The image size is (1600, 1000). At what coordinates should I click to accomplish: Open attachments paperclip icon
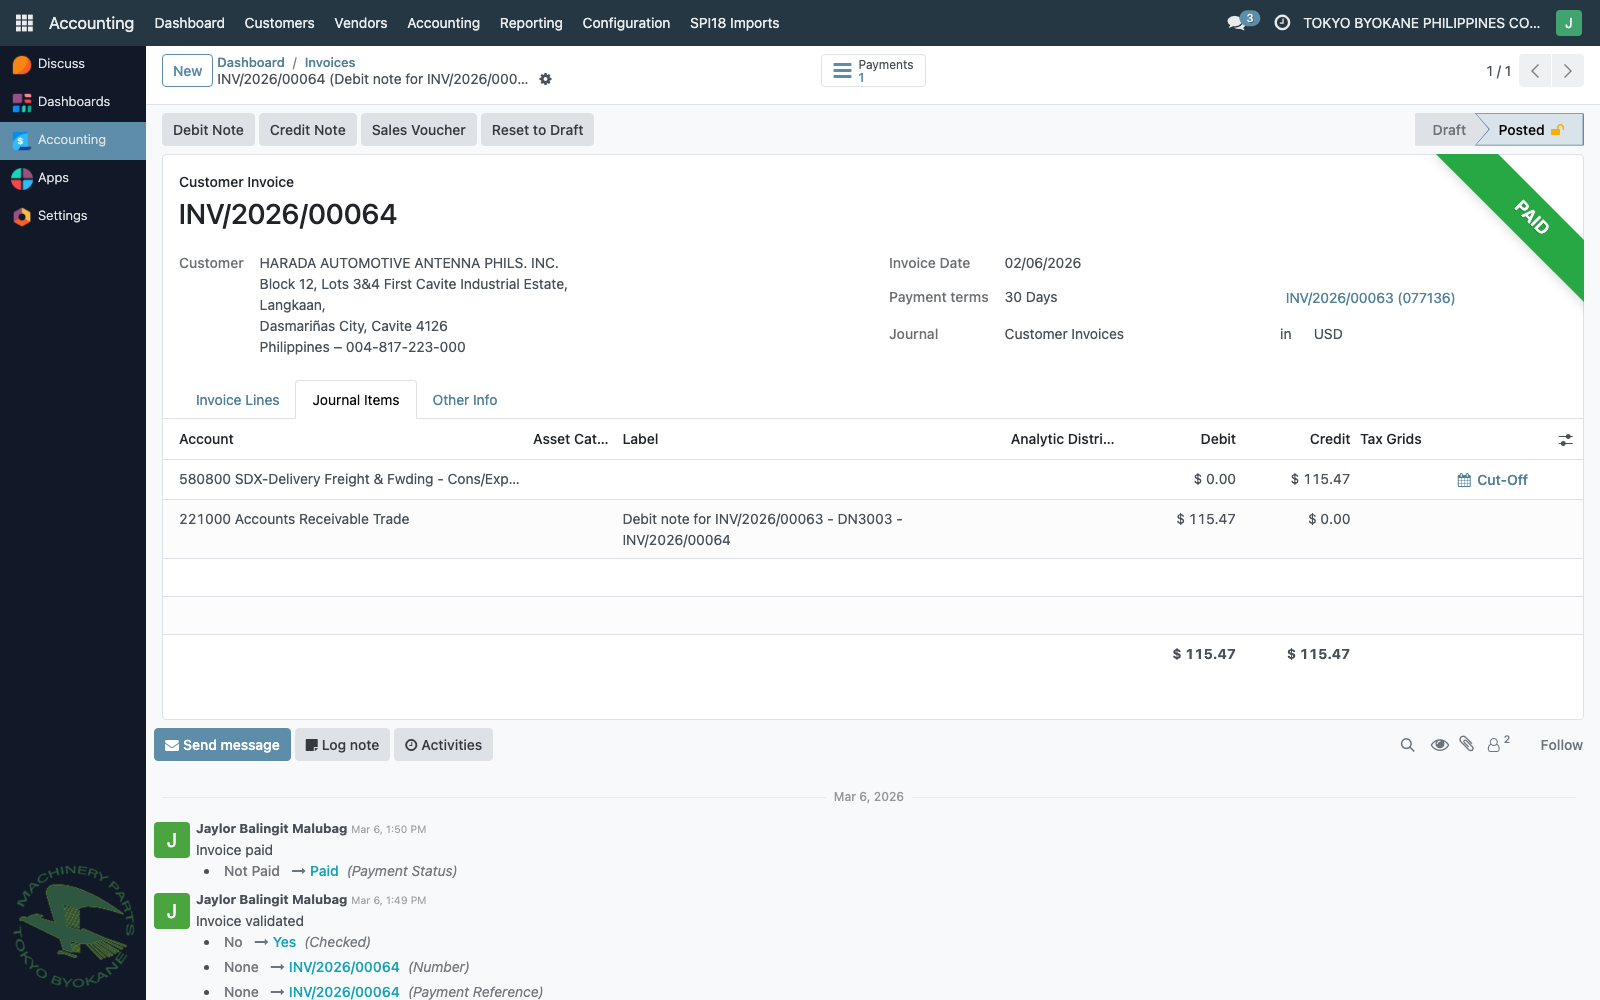coord(1466,744)
